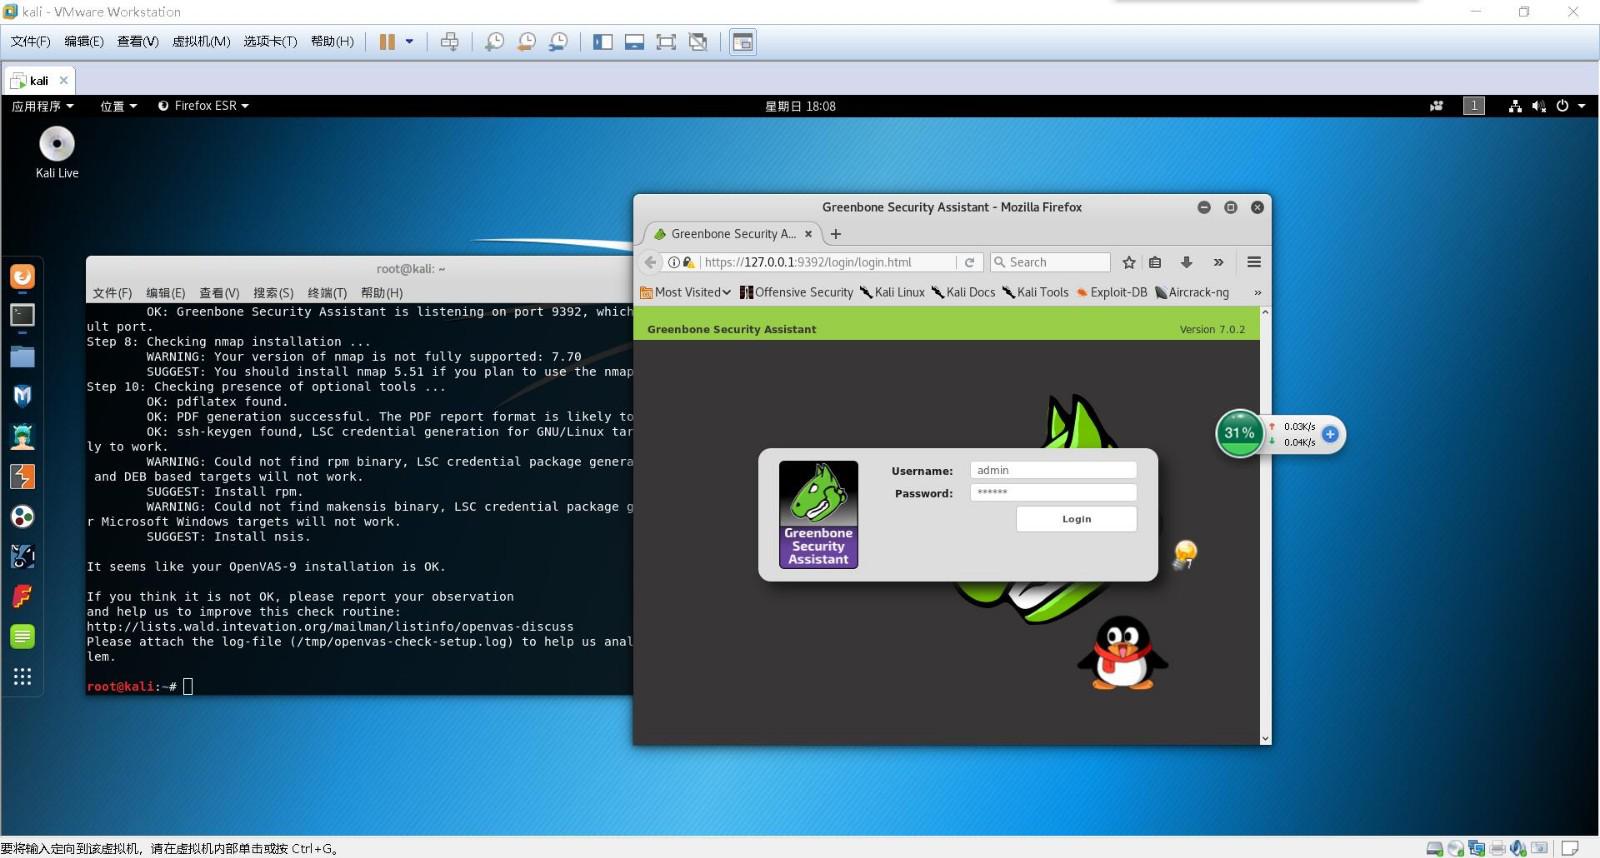Click the Username field with admin
Image resolution: width=1600 pixels, height=858 pixels.
(1053, 470)
